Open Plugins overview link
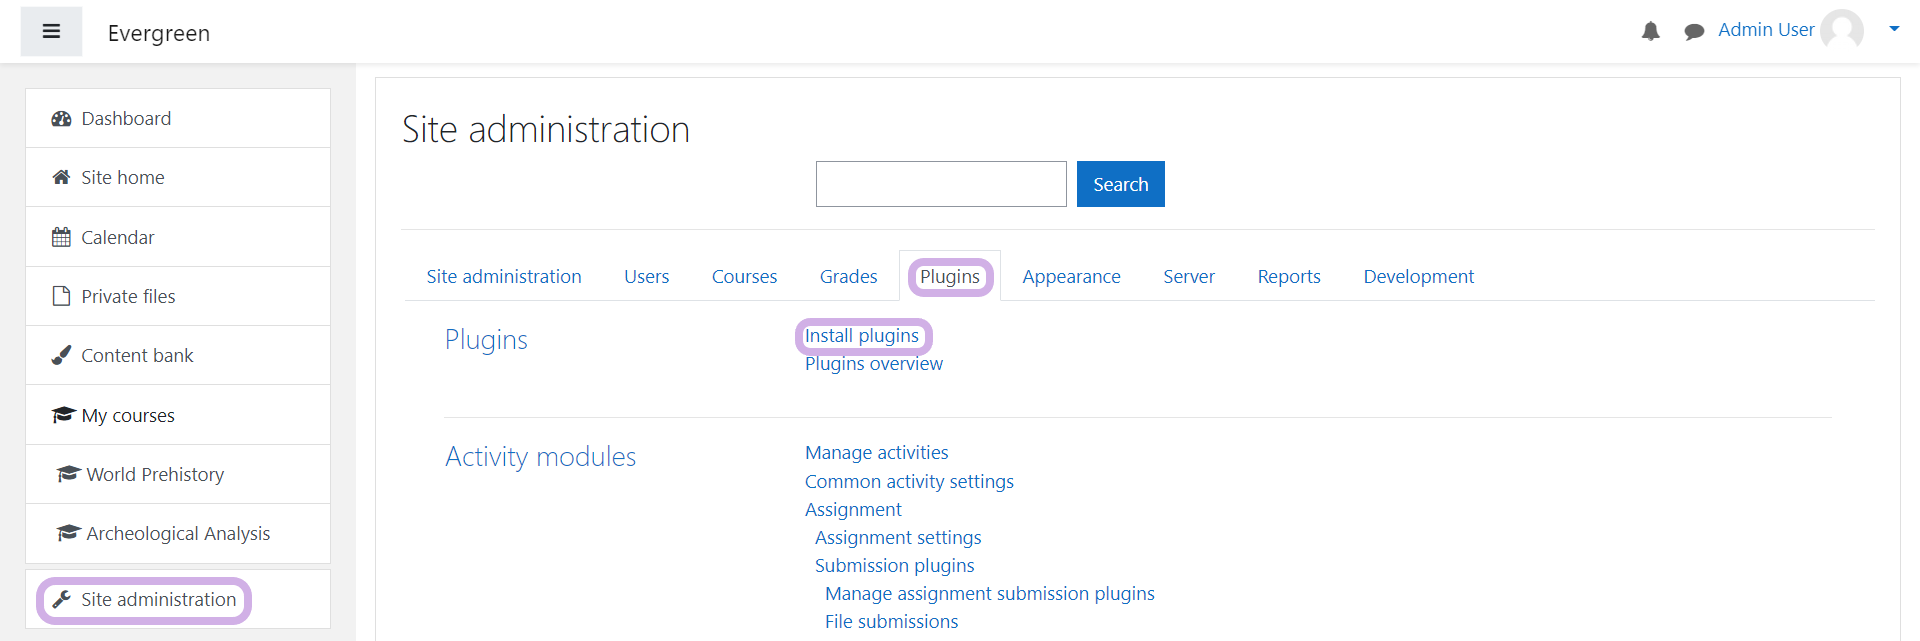 873,364
